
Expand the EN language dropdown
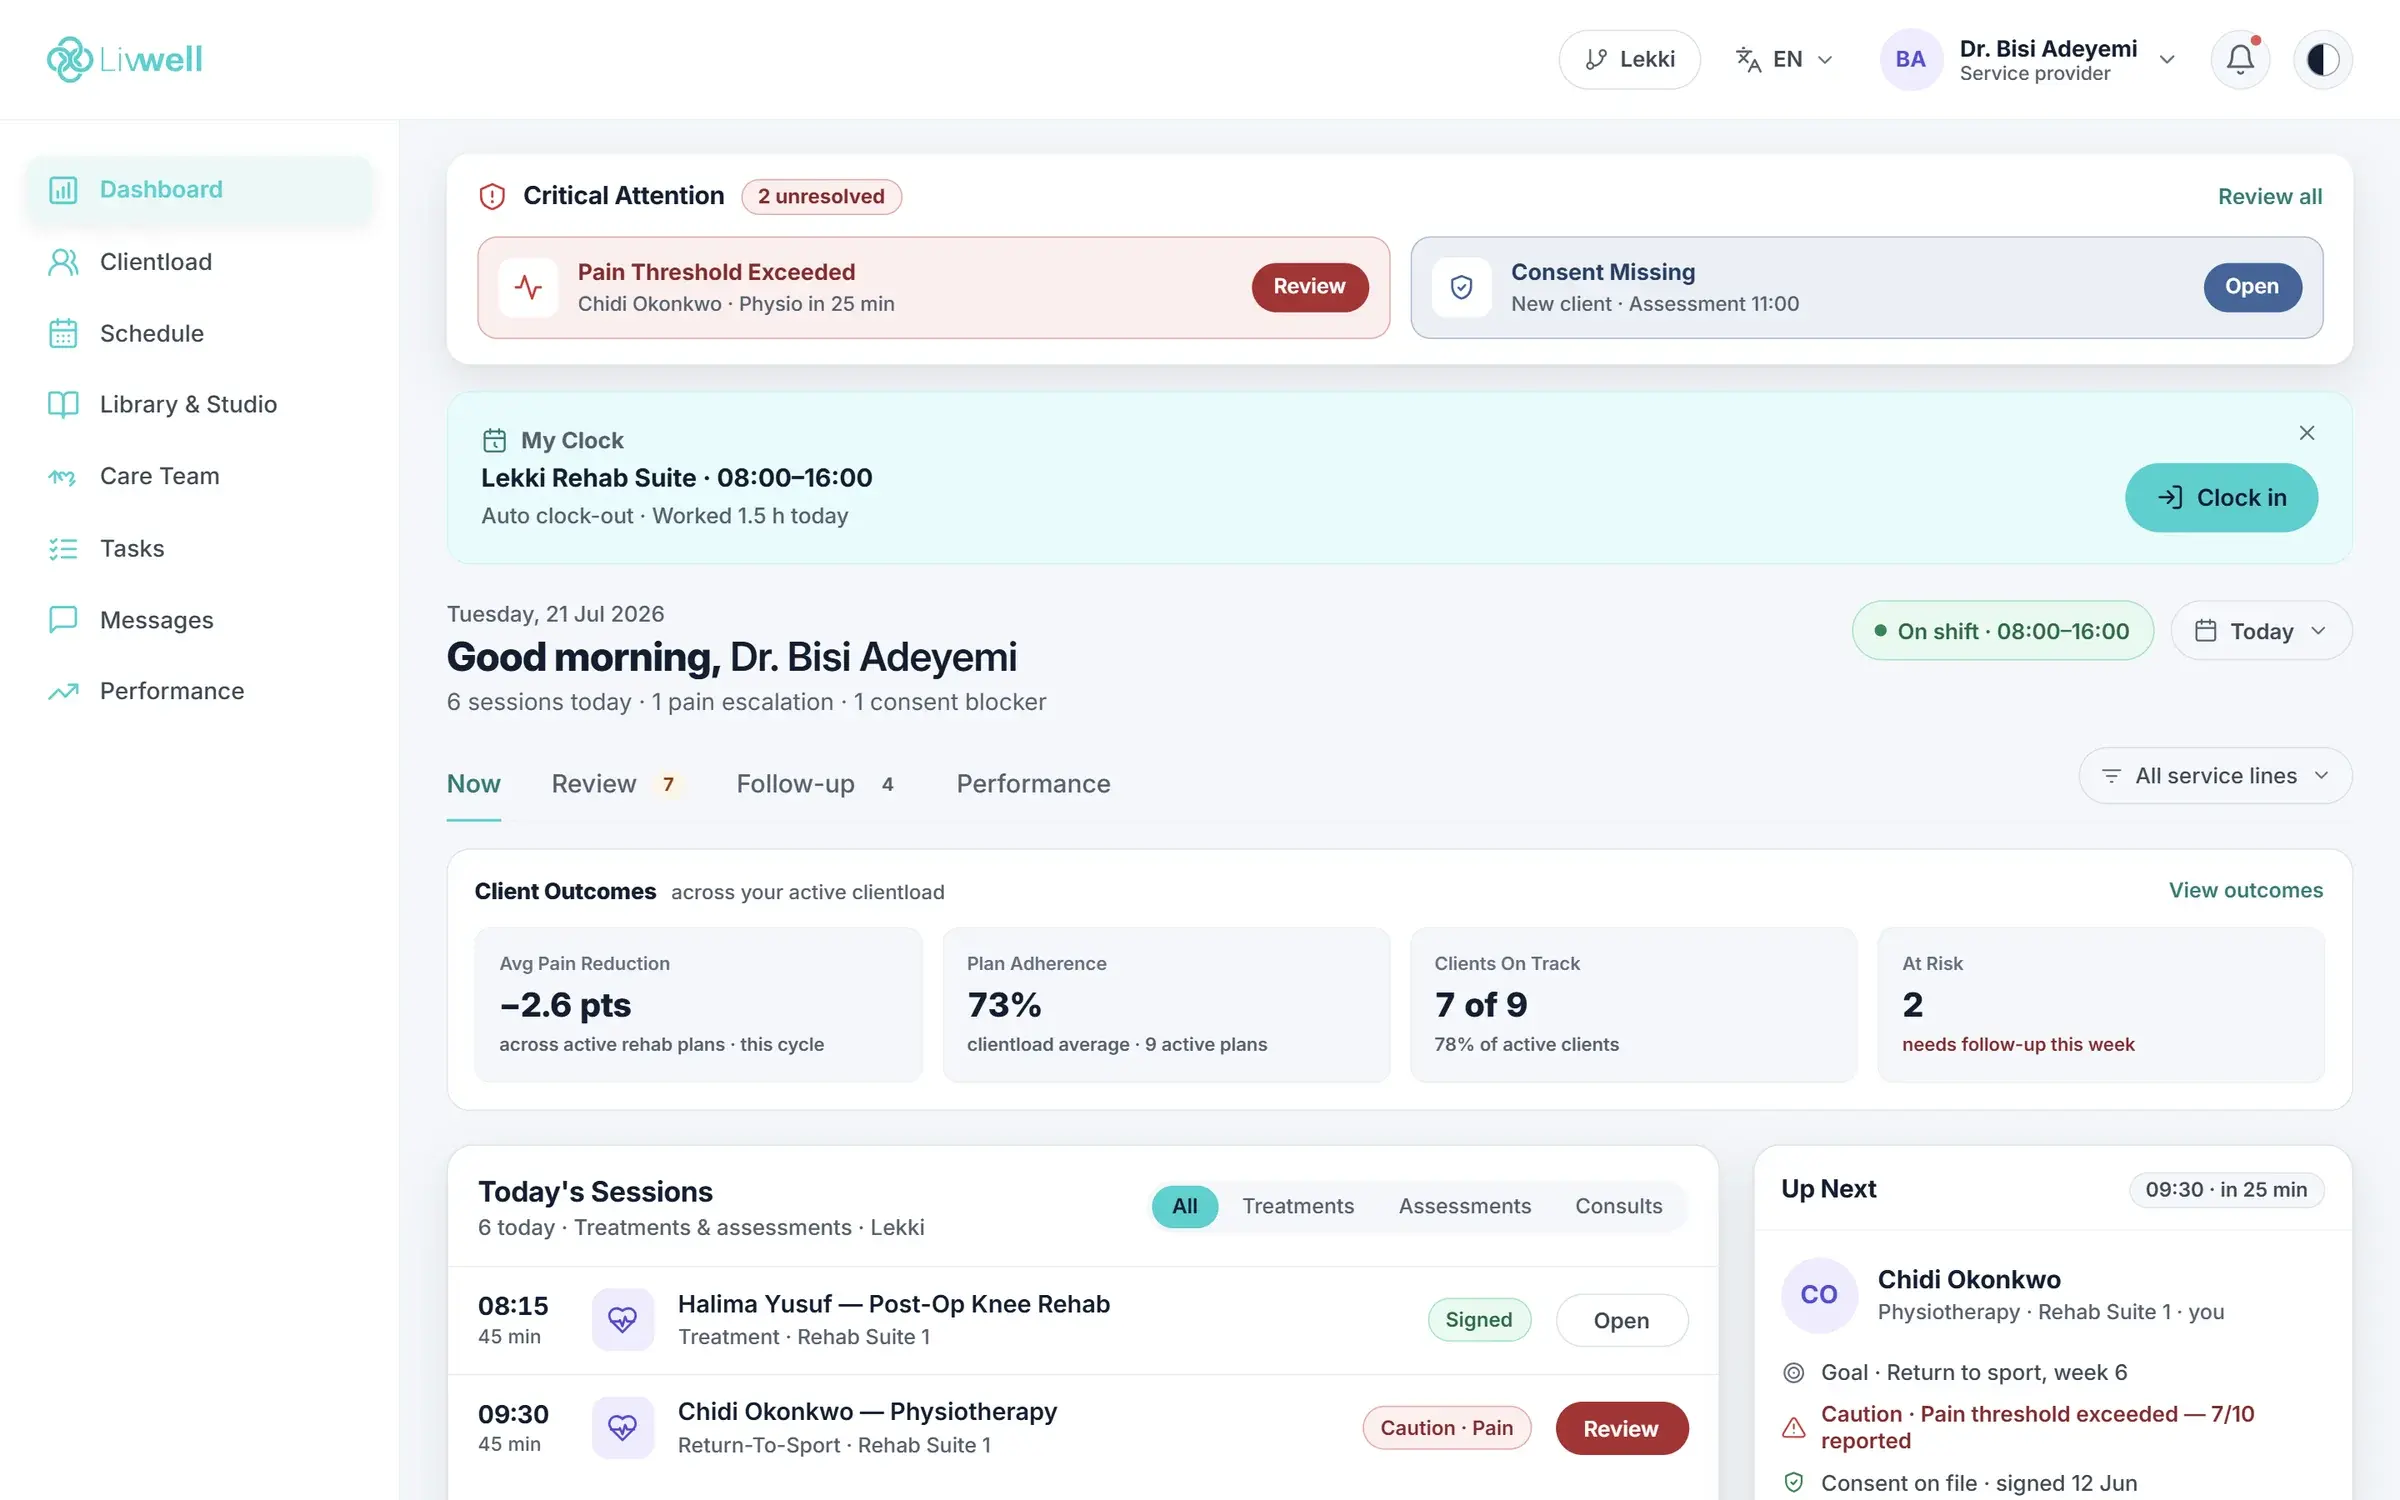(1785, 59)
